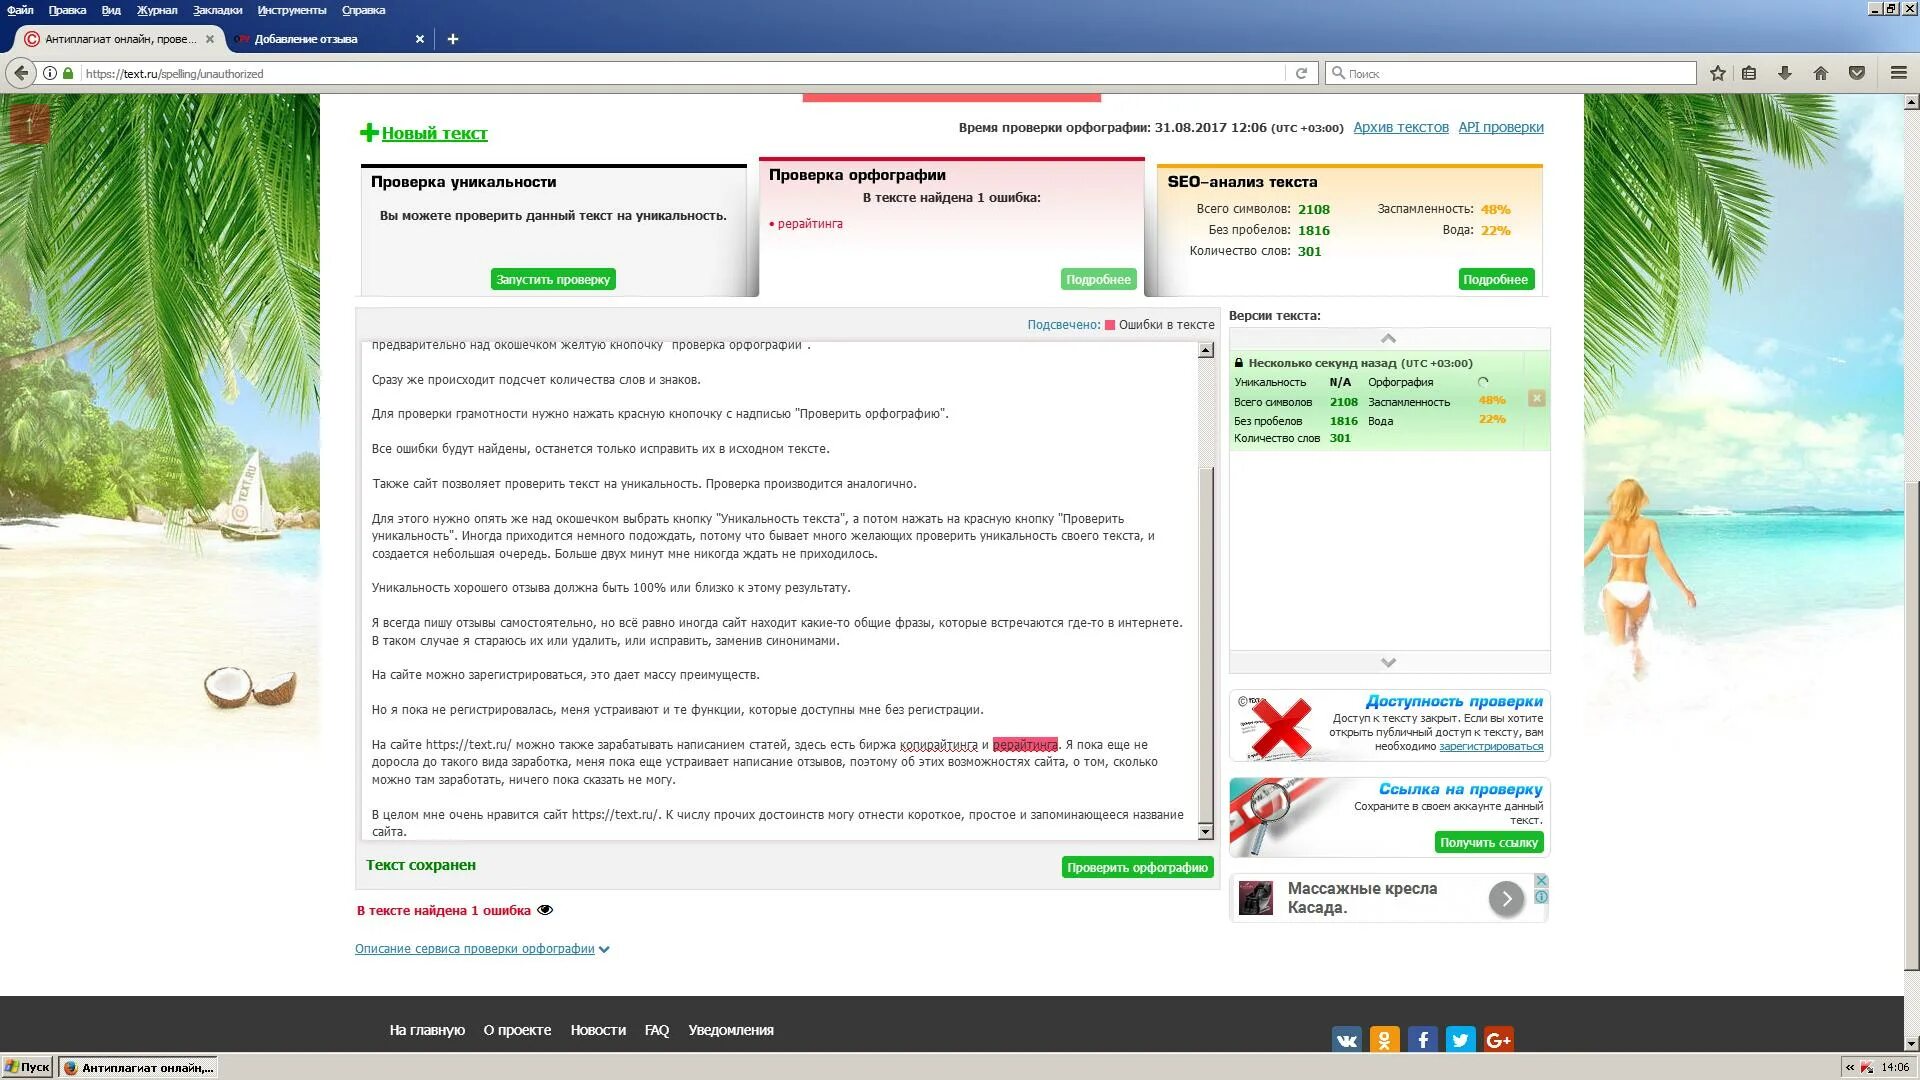Screen dimensions: 1920x1080
Task: Open Odnoklassniki social icon
Action: (1385, 1040)
